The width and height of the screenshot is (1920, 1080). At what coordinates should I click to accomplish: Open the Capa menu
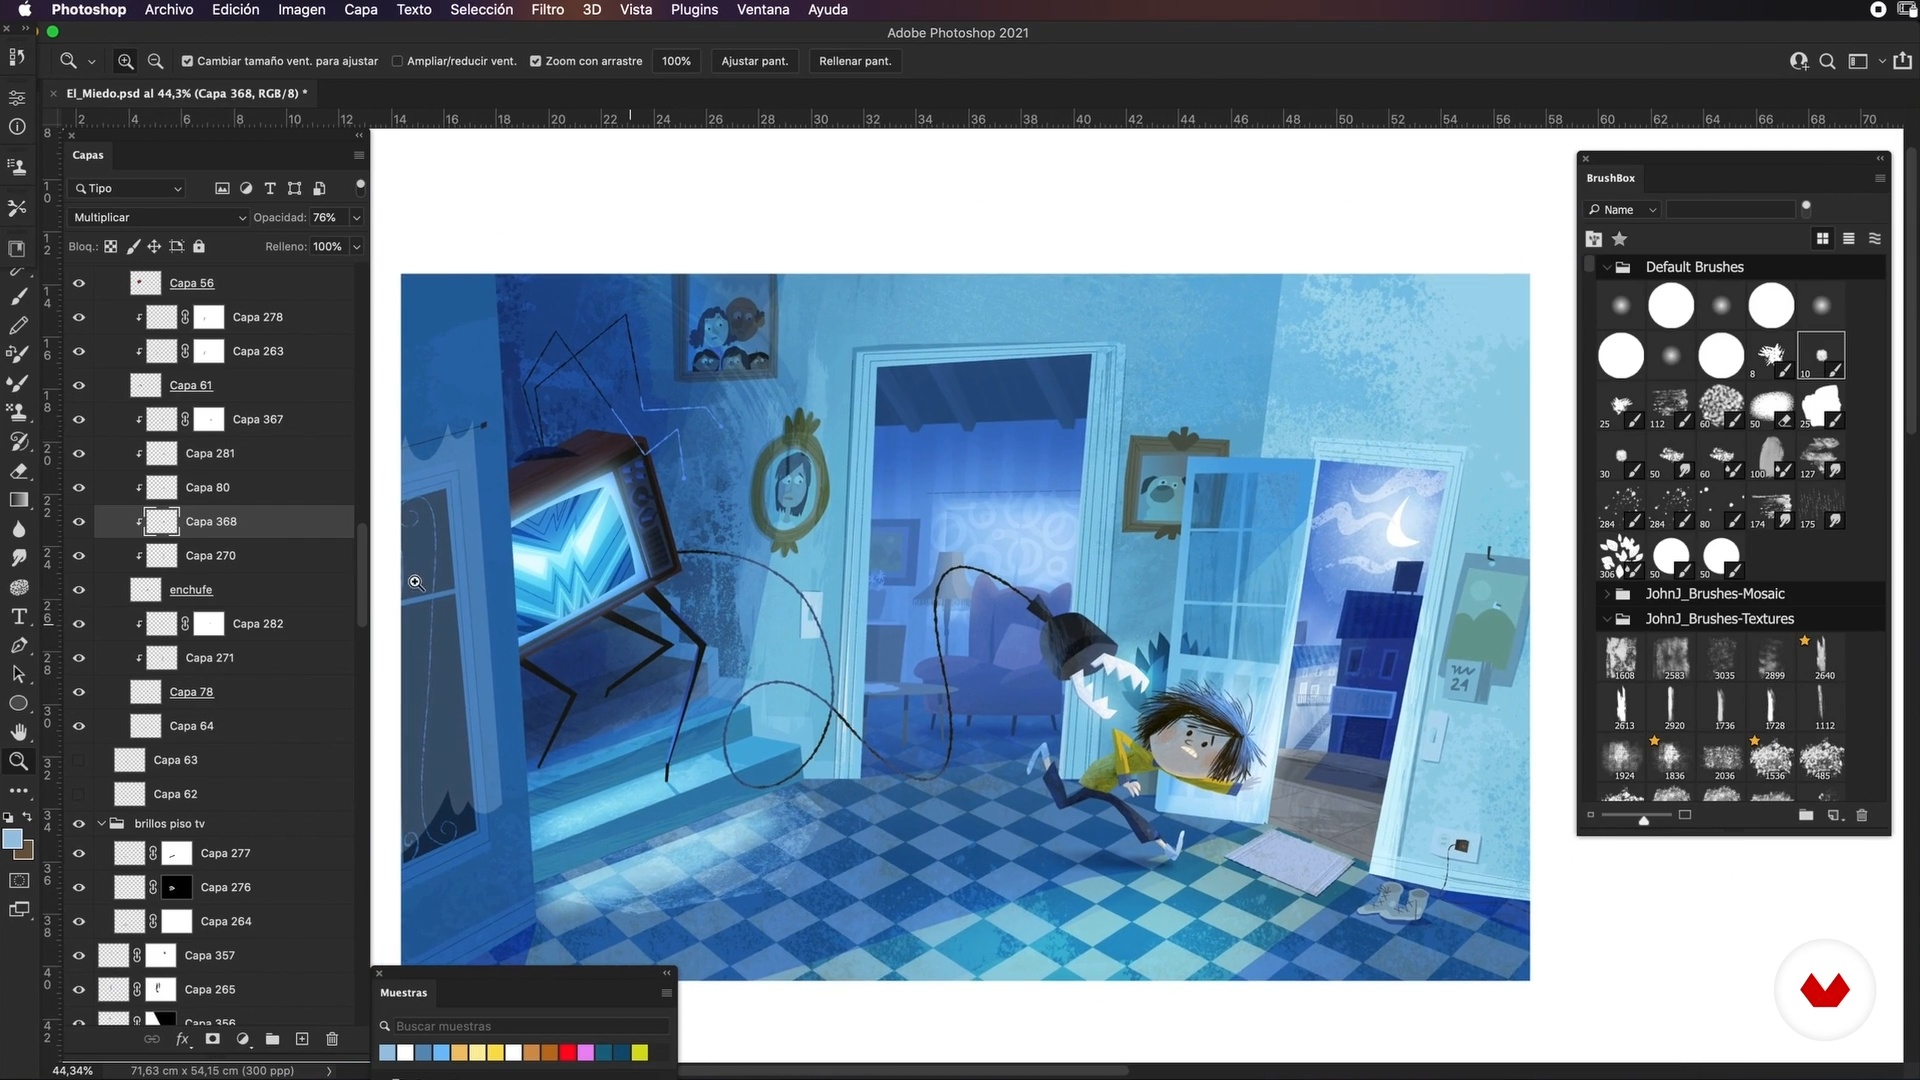tap(361, 9)
